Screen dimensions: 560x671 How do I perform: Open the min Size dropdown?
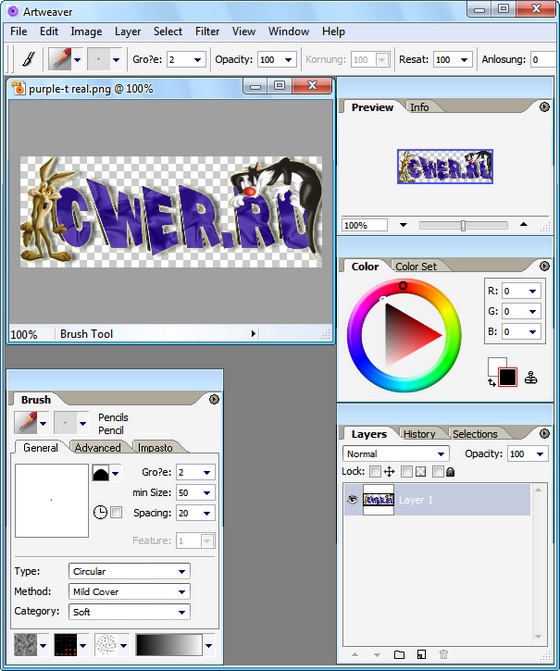[207, 493]
